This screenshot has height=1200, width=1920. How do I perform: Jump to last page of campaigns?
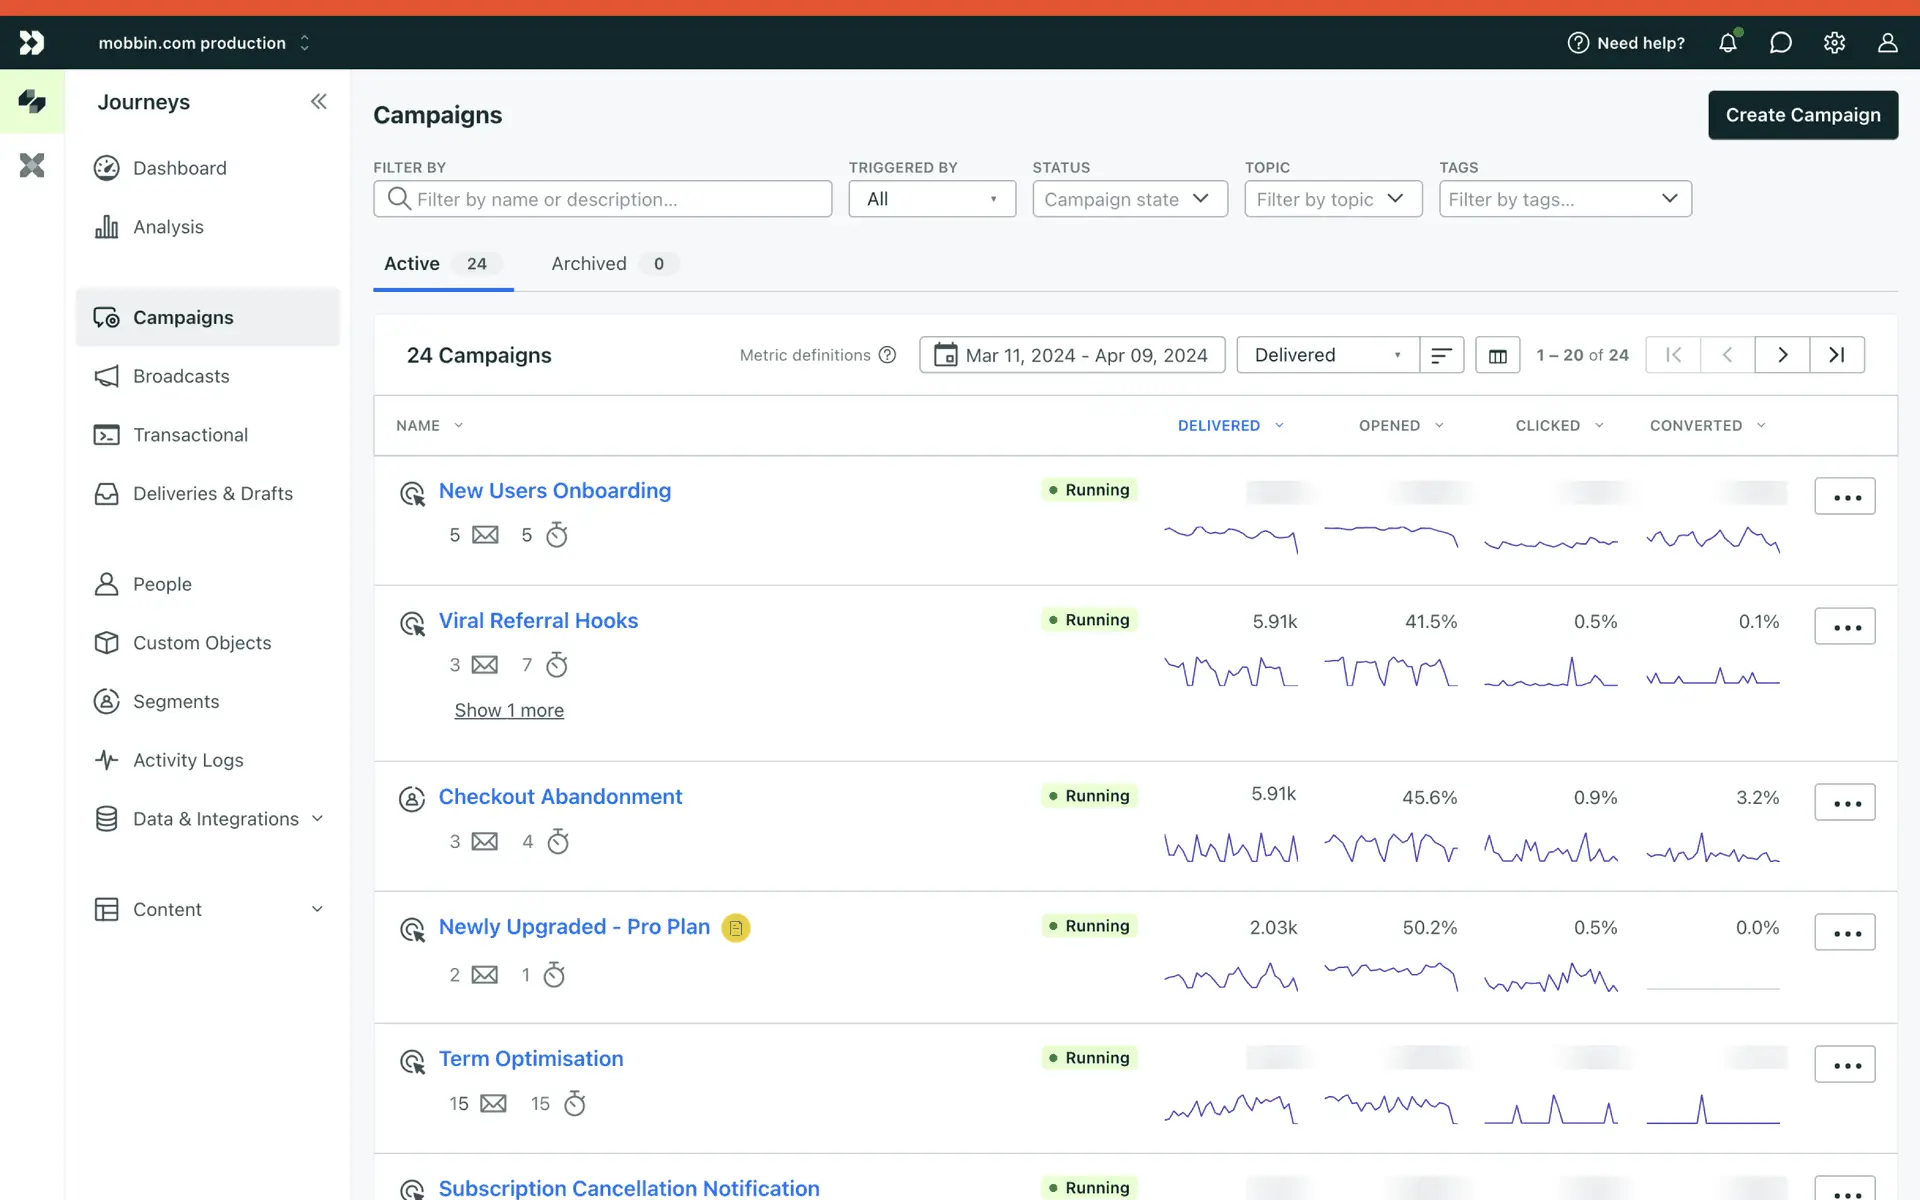pos(1837,355)
